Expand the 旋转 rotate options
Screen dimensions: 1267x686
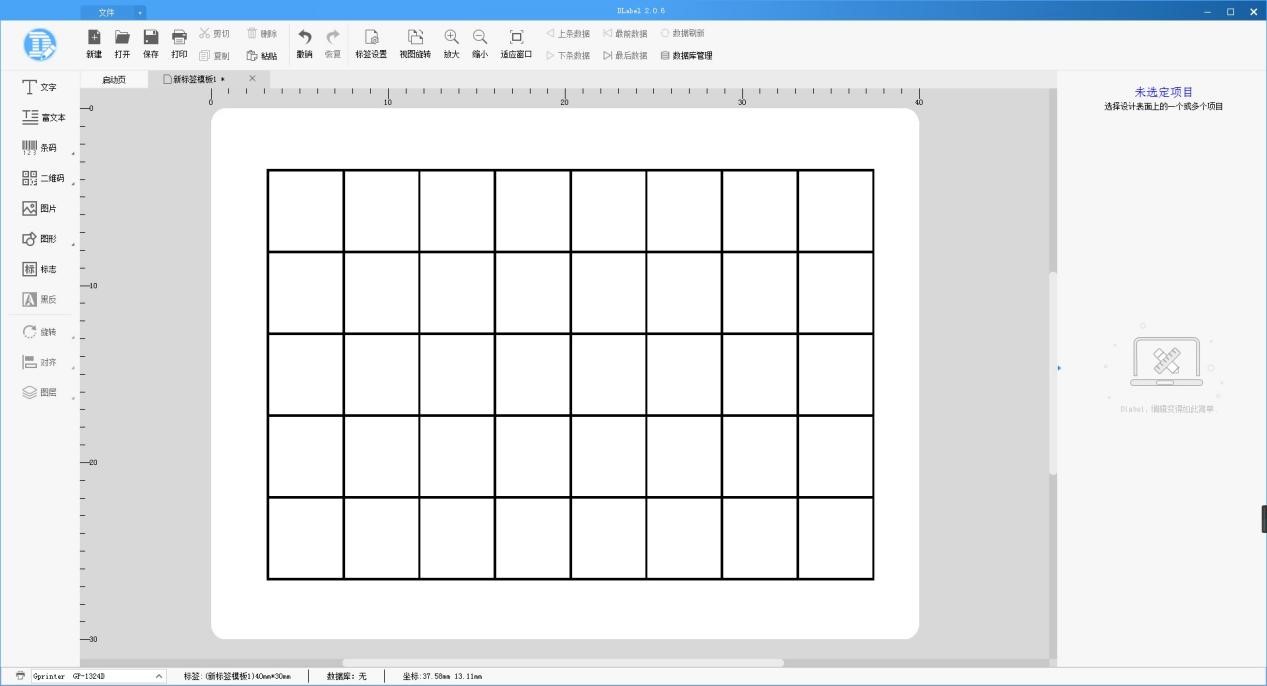click(x=73, y=337)
